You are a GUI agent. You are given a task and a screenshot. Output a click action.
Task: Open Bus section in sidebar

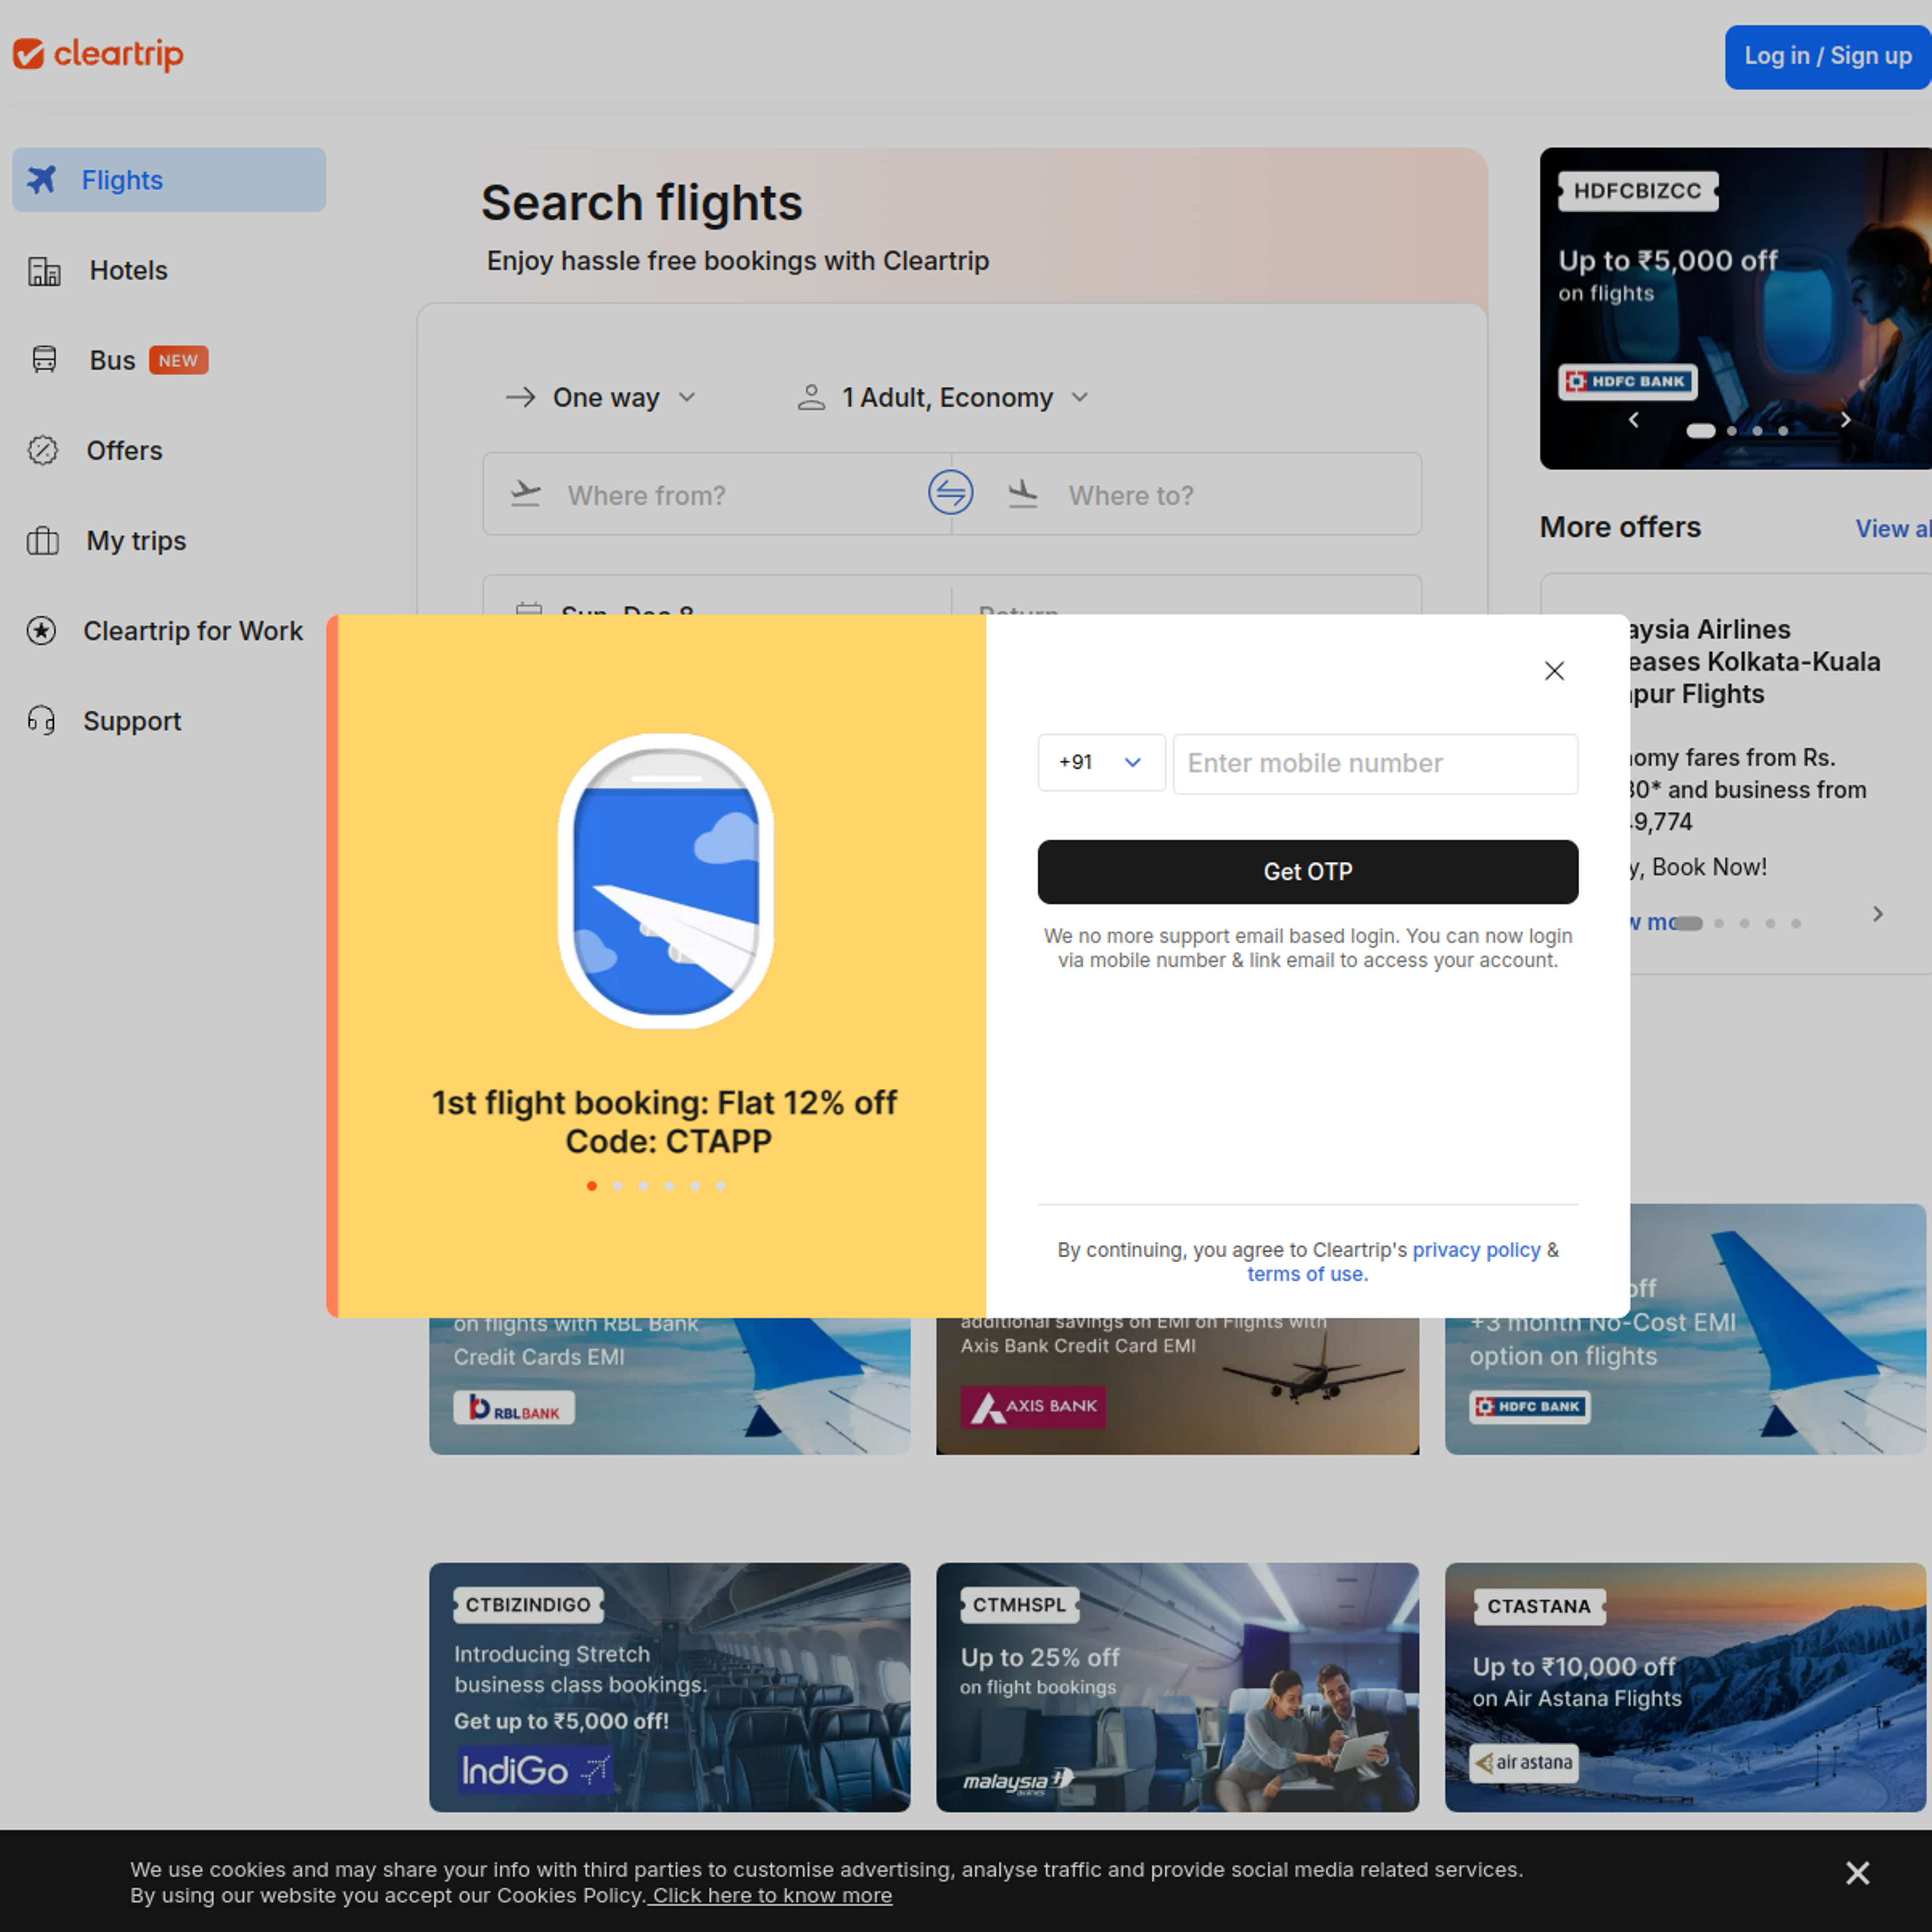112,360
